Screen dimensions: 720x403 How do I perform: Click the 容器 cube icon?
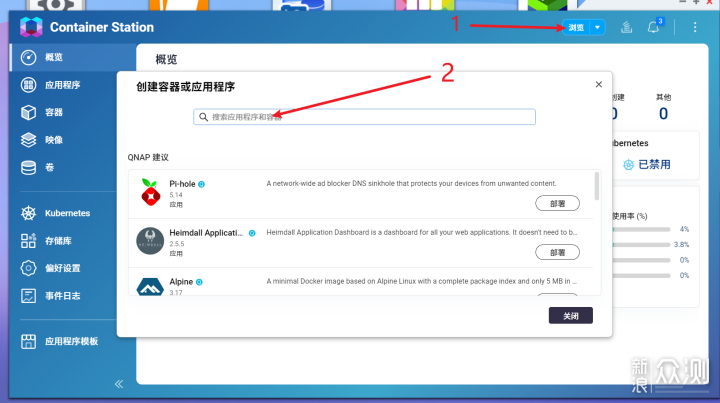pyautogui.click(x=28, y=112)
